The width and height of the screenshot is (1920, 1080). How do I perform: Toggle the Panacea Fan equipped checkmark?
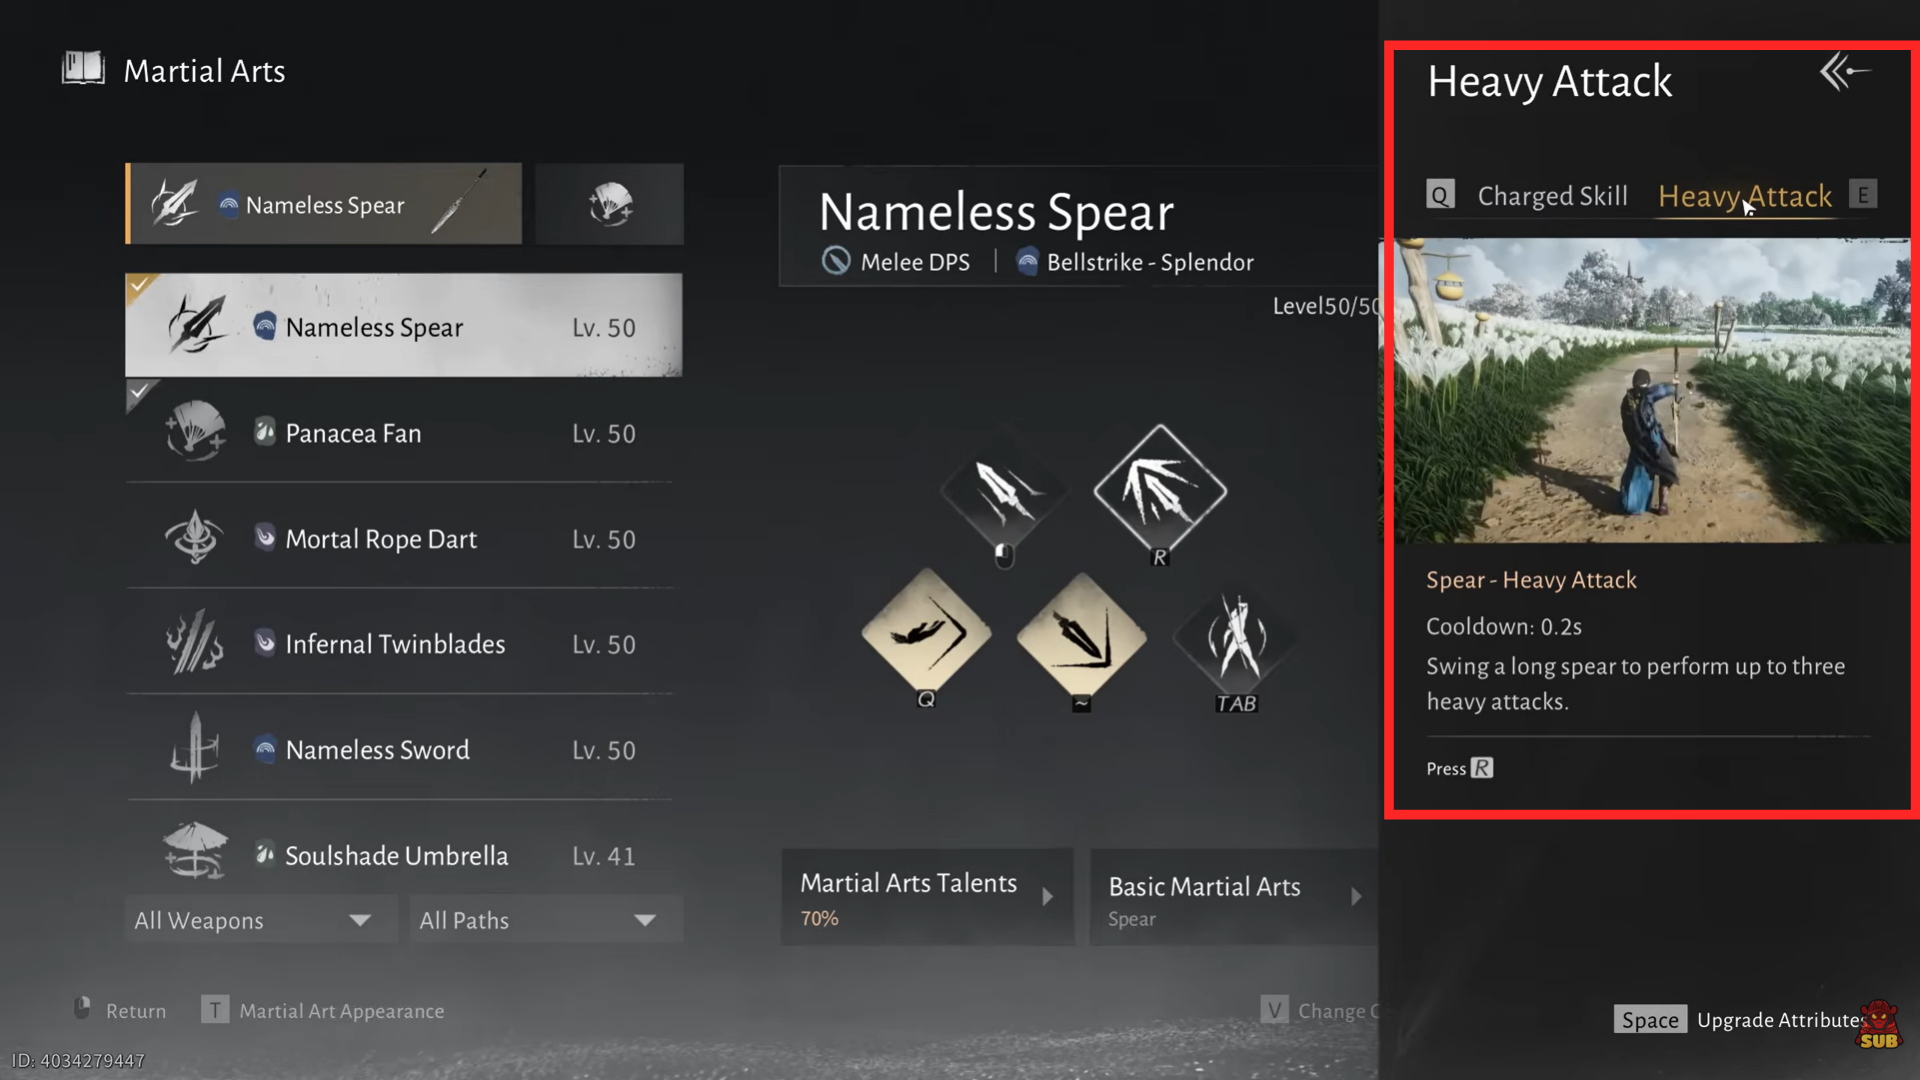pos(139,391)
